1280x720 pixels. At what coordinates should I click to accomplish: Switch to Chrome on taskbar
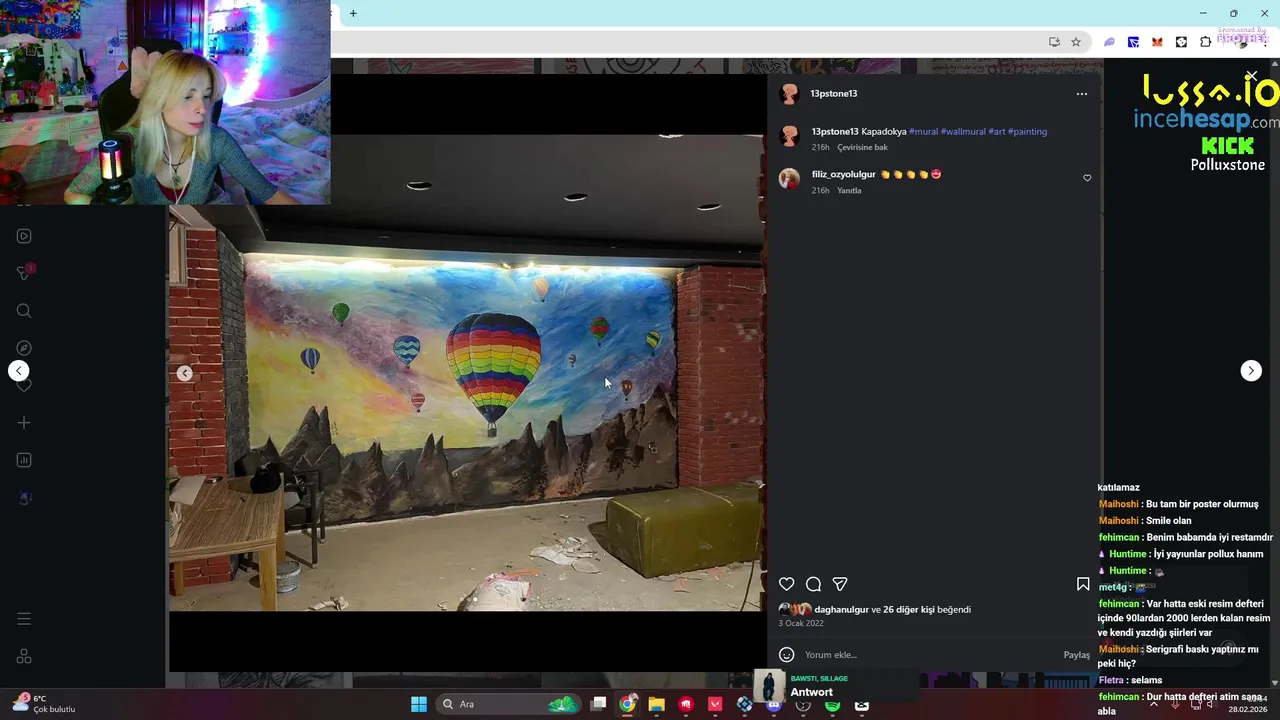[x=627, y=704]
